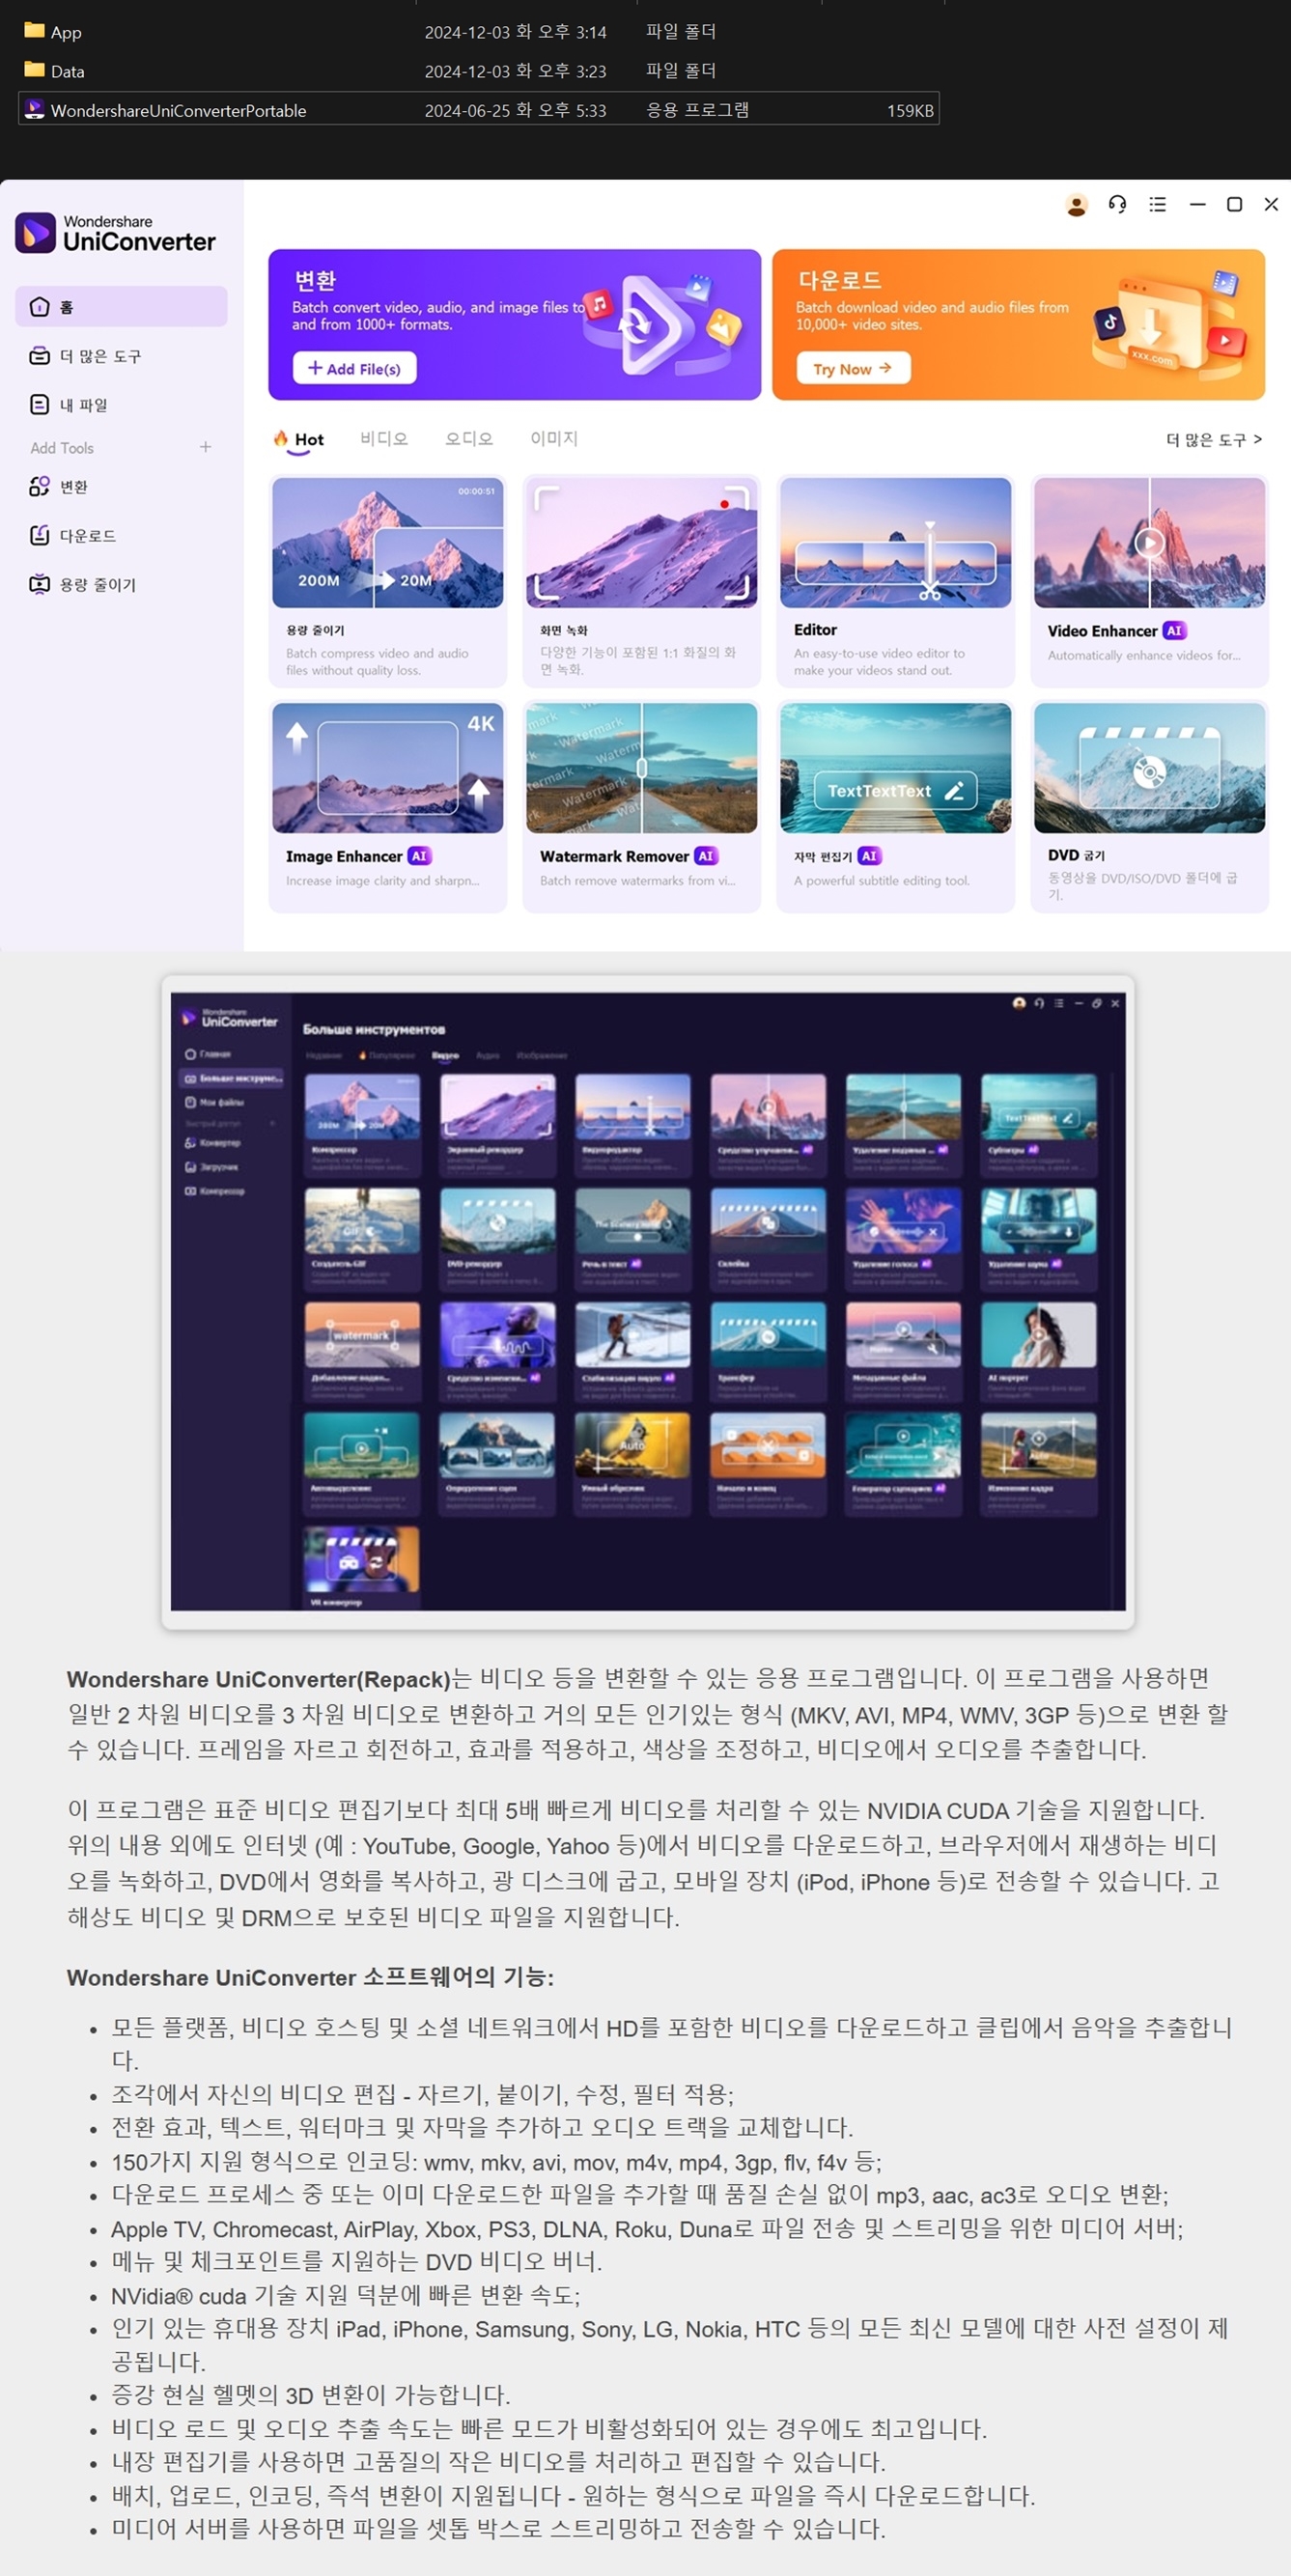Select 다운로드 tool in sidebar

121,536
